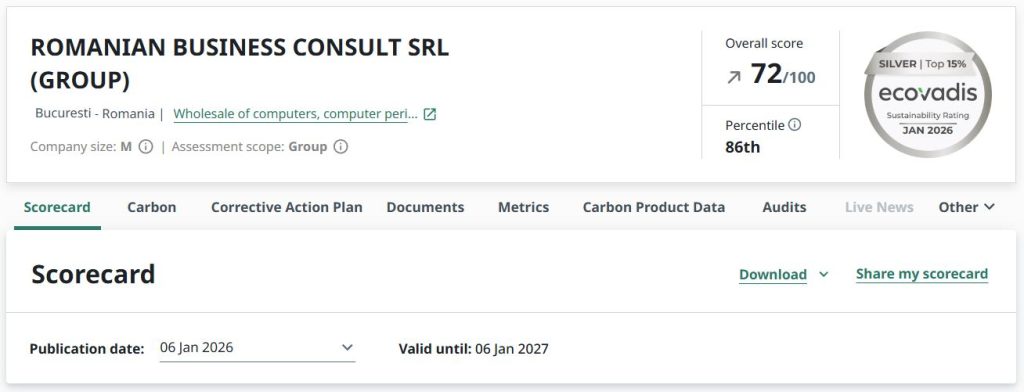The image size is (1024, 392).
Task: Click the info icon next to Company size
Action: pos(146,147)
